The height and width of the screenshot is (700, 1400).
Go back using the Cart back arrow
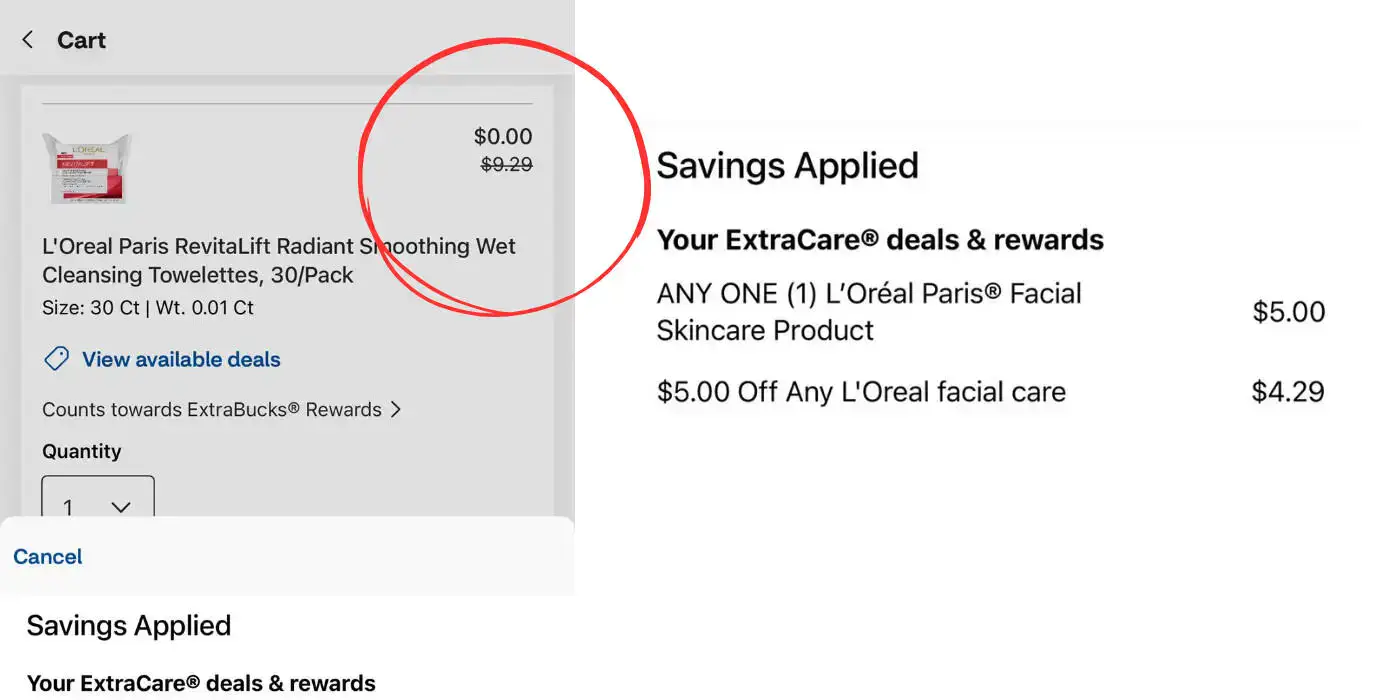click(28, 40)
